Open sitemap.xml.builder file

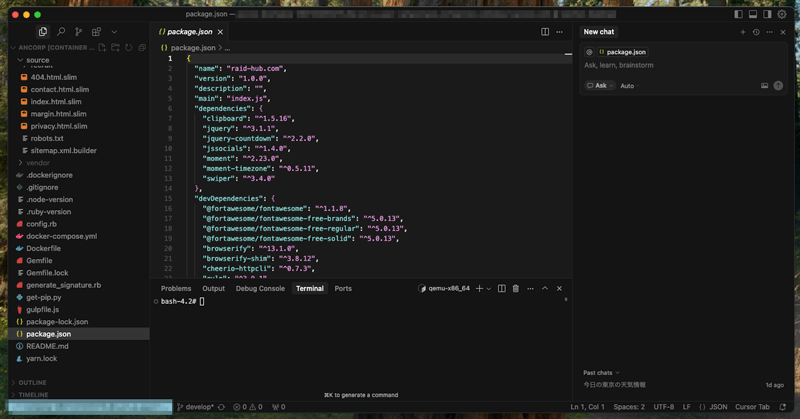[x=63, y=151]
